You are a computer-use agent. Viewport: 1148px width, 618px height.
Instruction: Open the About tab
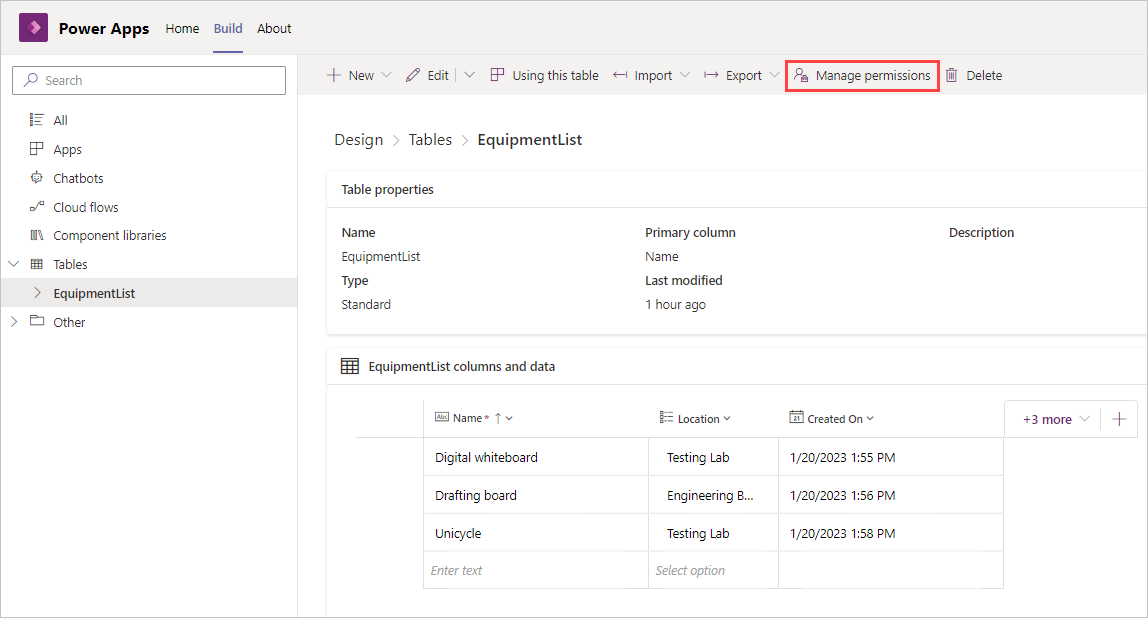274,29
